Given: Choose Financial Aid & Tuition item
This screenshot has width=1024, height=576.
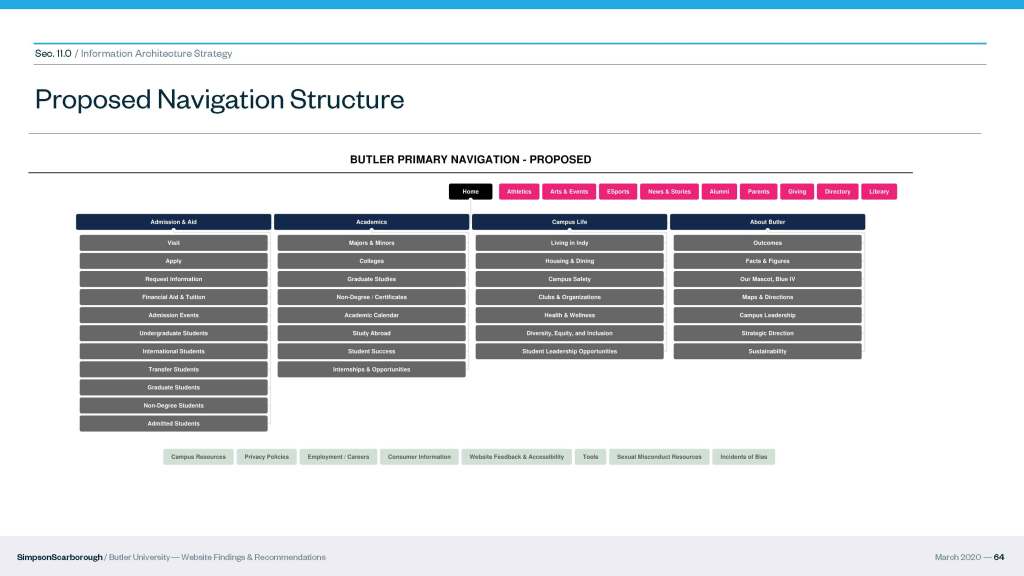Looking at the screenshot, I should coord(173,297).
